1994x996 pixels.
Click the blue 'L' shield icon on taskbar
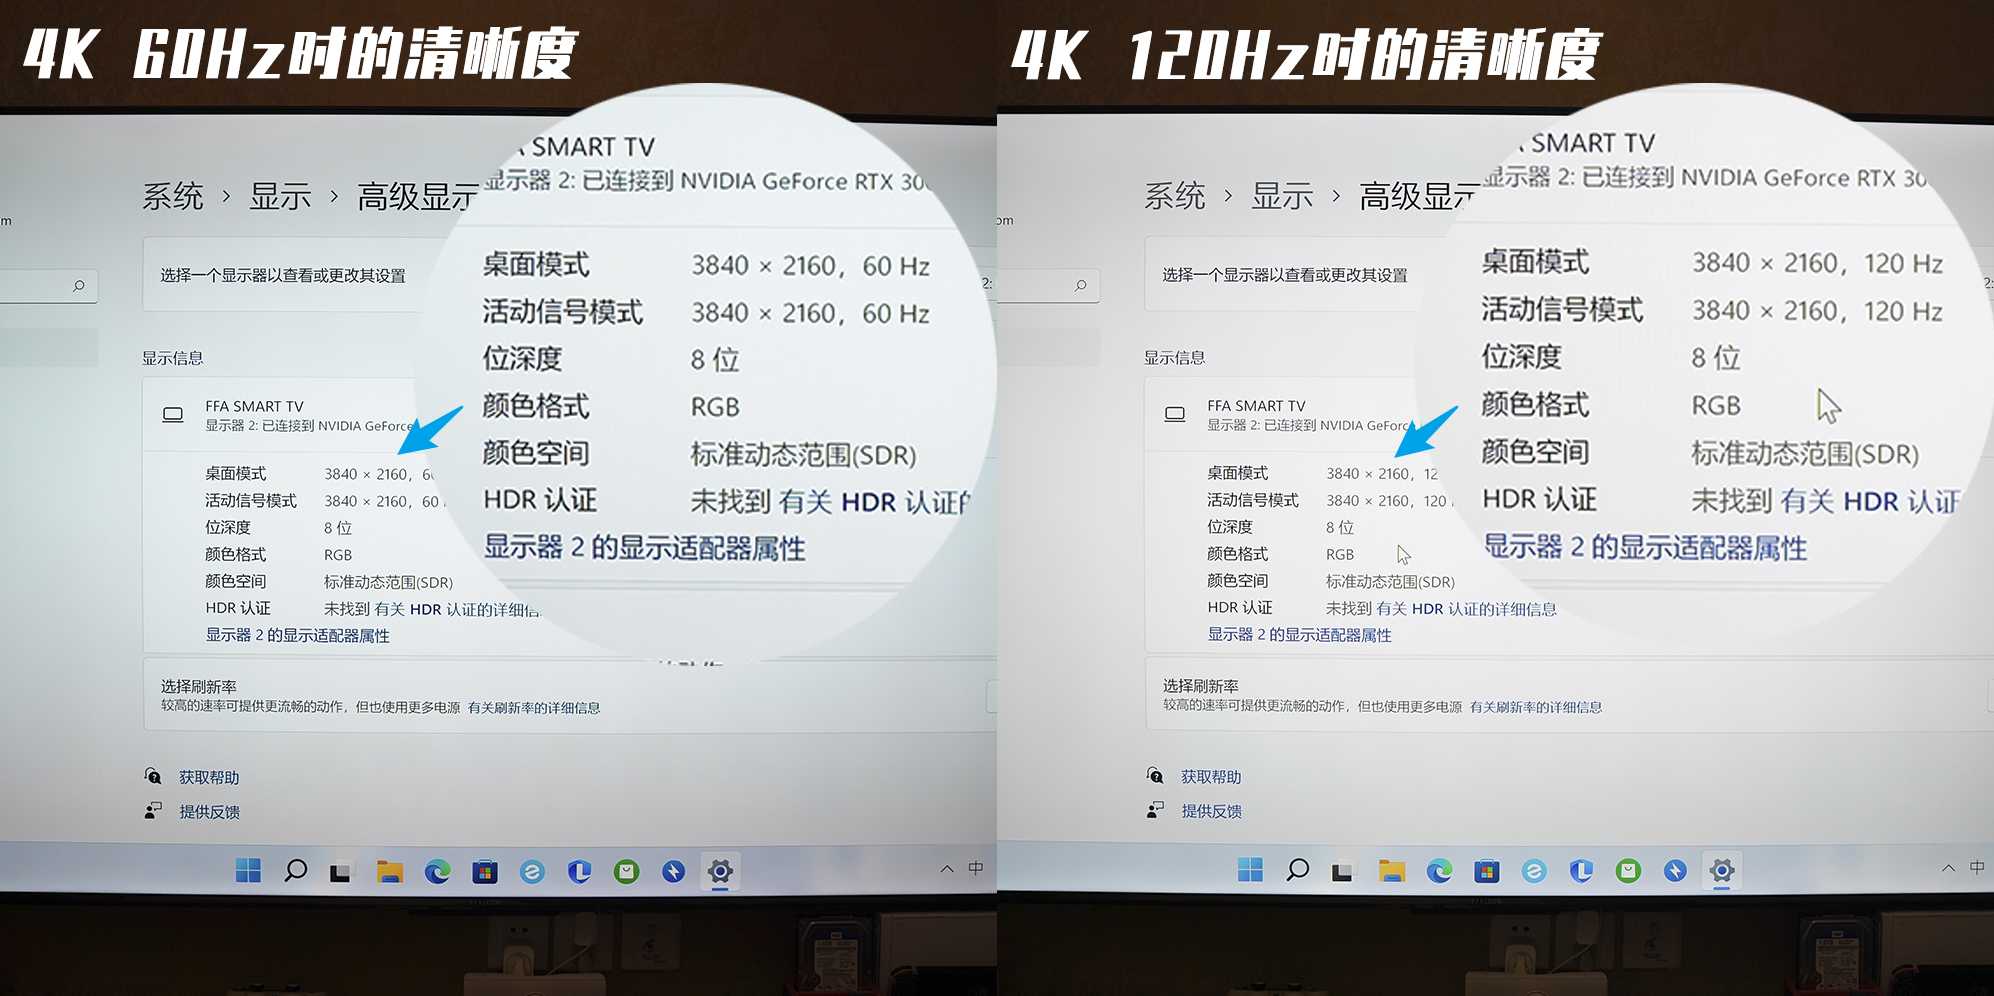point(581,871)
